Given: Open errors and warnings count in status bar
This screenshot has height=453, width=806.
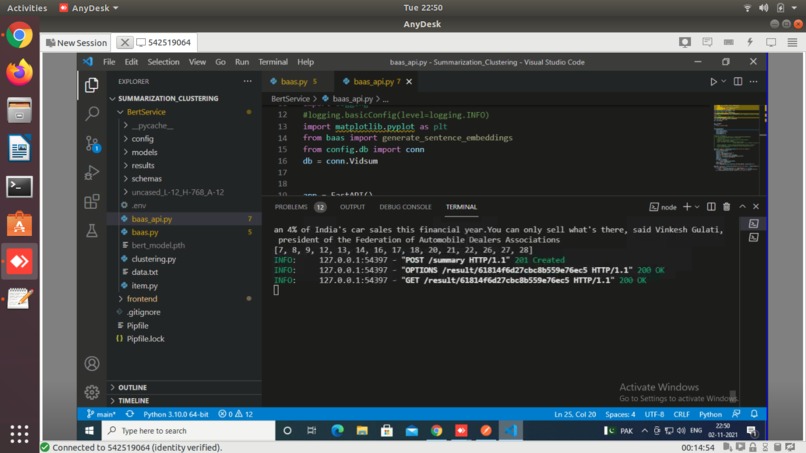Looking at the screenshot, I should (x=235, y=414).
